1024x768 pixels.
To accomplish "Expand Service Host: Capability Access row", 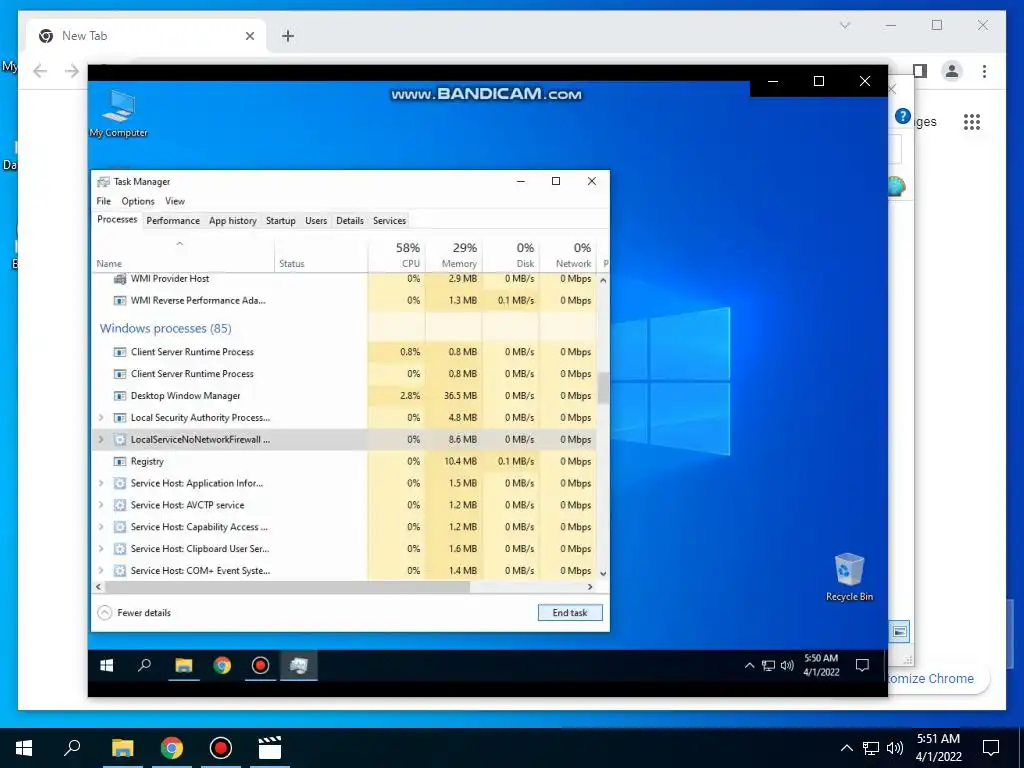I will [x=101, y=527].
